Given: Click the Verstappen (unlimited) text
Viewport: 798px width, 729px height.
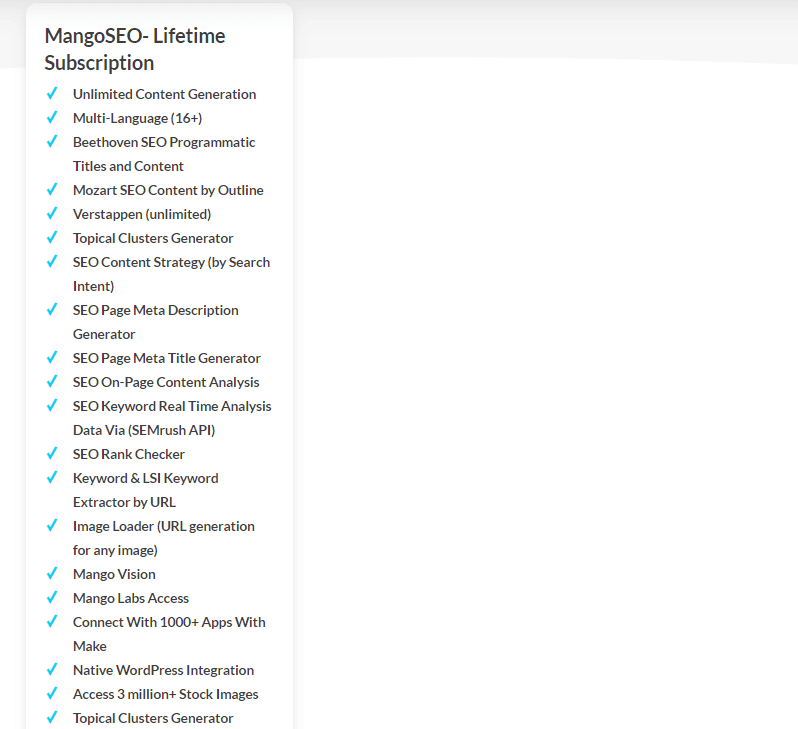Looking at the screenshot, I should coord(142,214).
